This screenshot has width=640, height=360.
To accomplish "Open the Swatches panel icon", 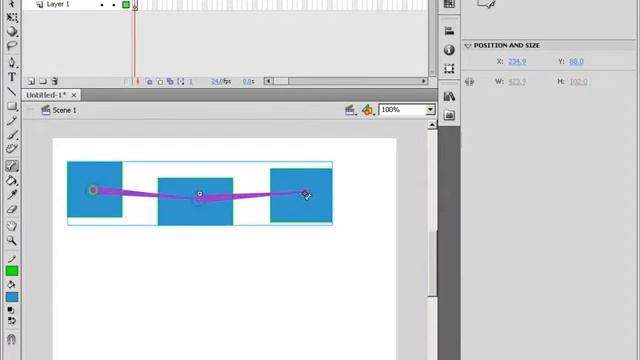I will (x=449, y=4).
